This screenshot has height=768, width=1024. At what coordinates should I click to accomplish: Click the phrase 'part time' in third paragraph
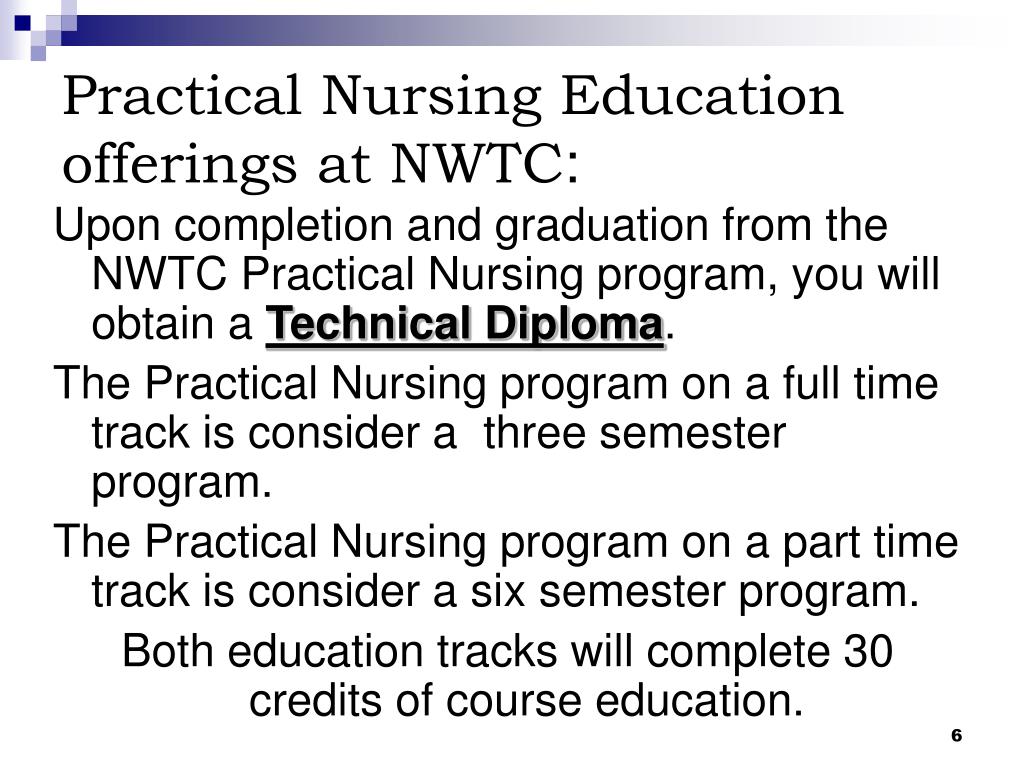(871, 543)
